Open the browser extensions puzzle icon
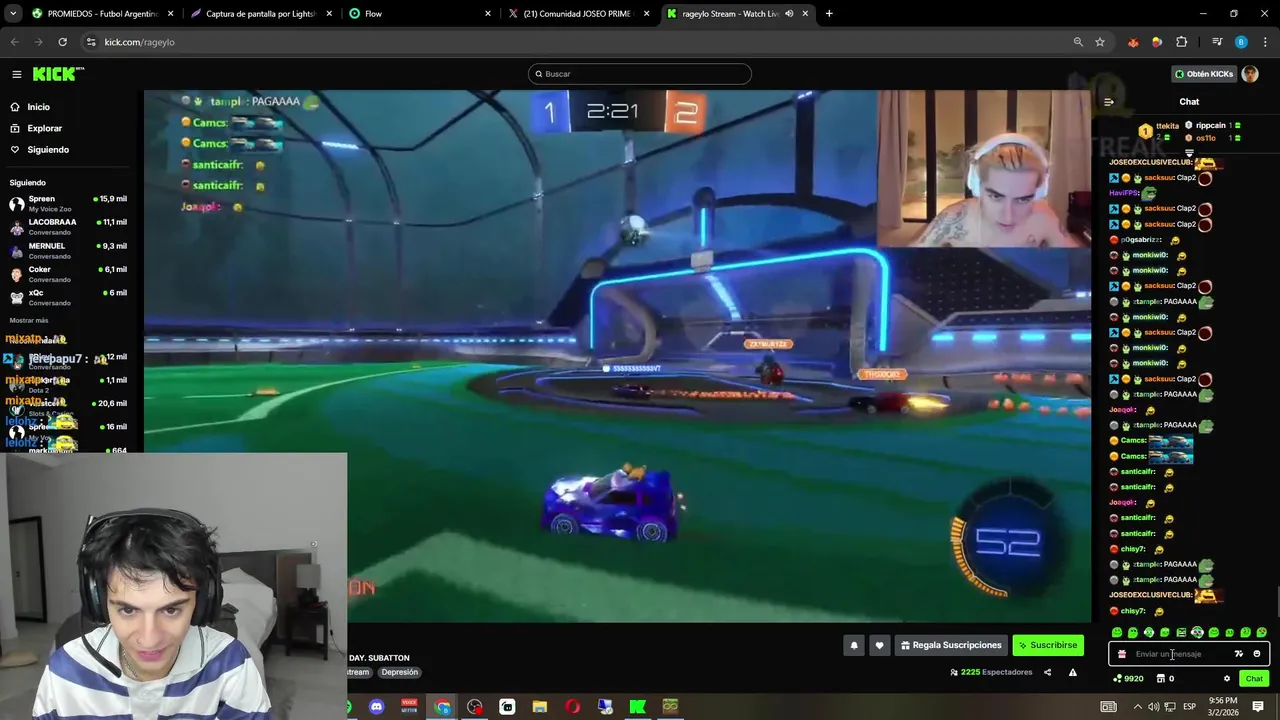The image size is (1280, 720). tap(1182, 42)
